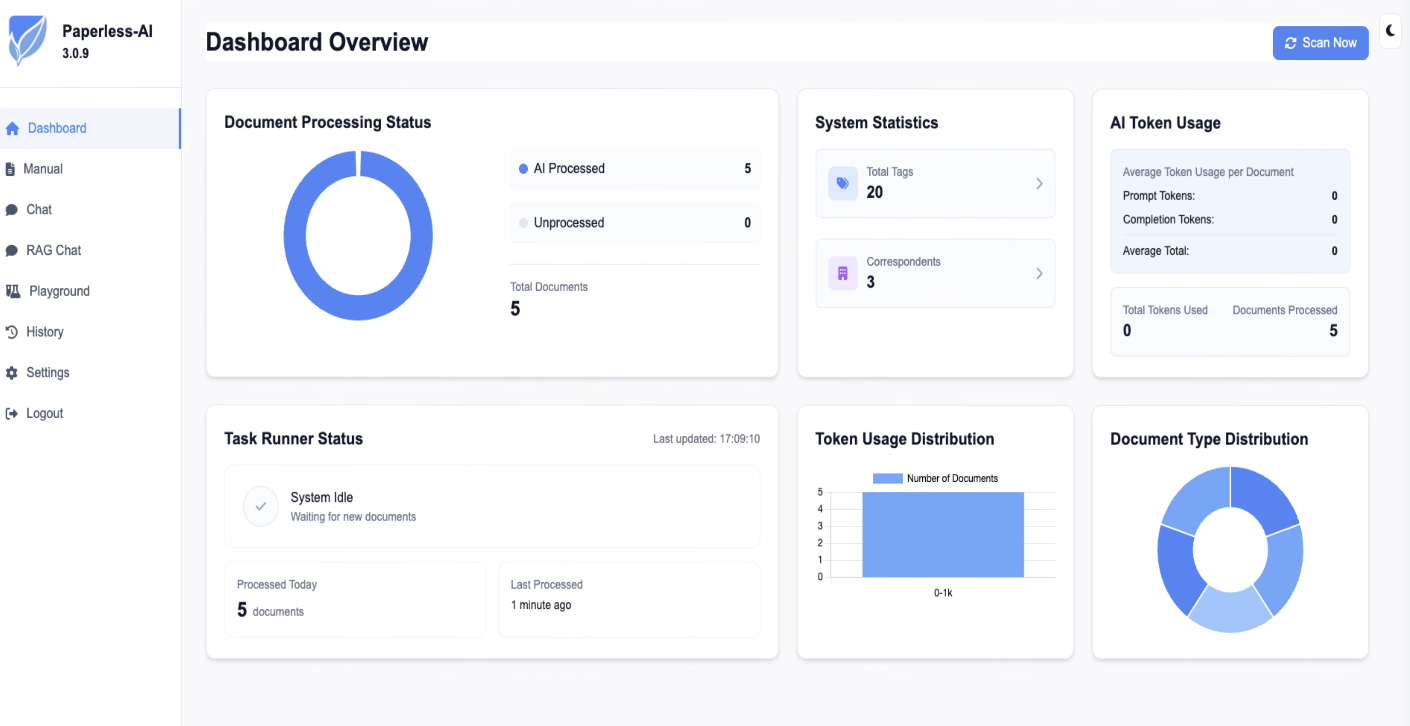Click the Correspondents building icon
This screenshot has width=1410, height=726.
842,273
